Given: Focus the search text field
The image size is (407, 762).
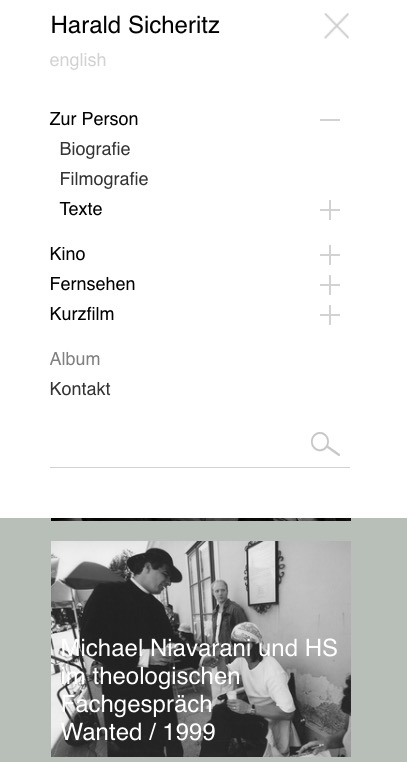Looking at the screenshot, I should tap(179, 445).
